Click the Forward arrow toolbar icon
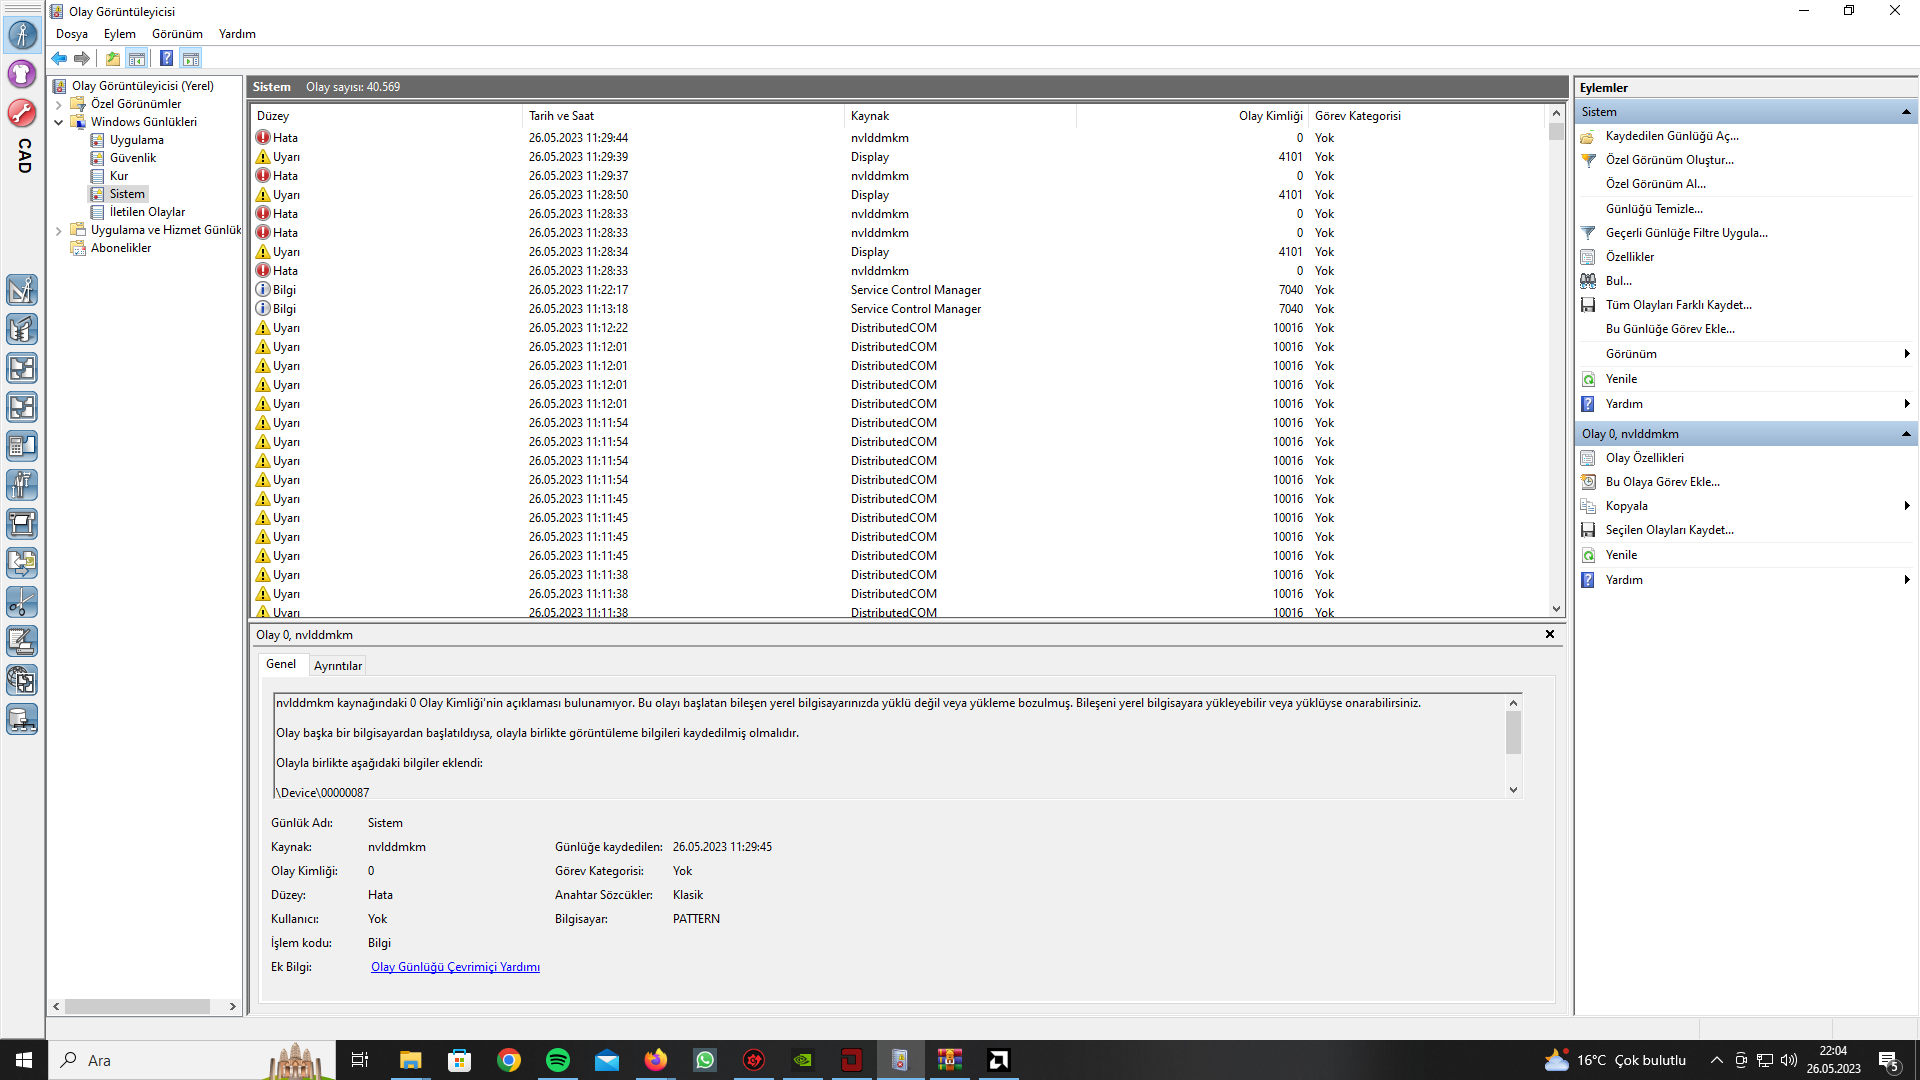This screenshot has width=1920, height=1080. click(82, 59)
